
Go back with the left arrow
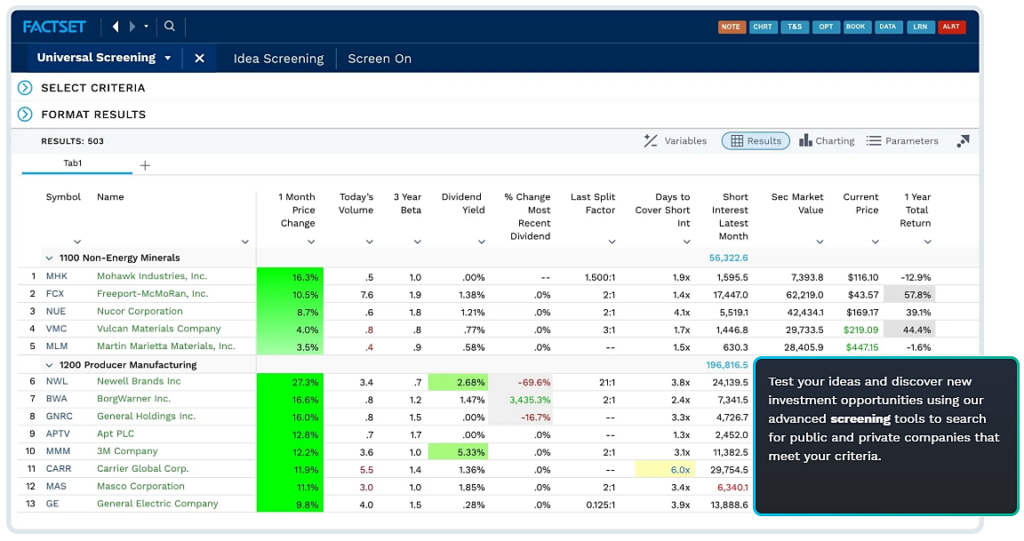116,27
